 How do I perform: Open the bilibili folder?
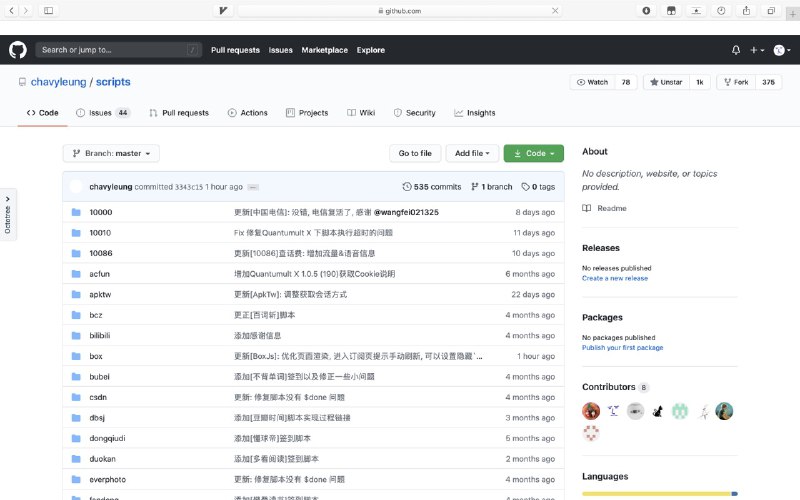pos(99,335)
